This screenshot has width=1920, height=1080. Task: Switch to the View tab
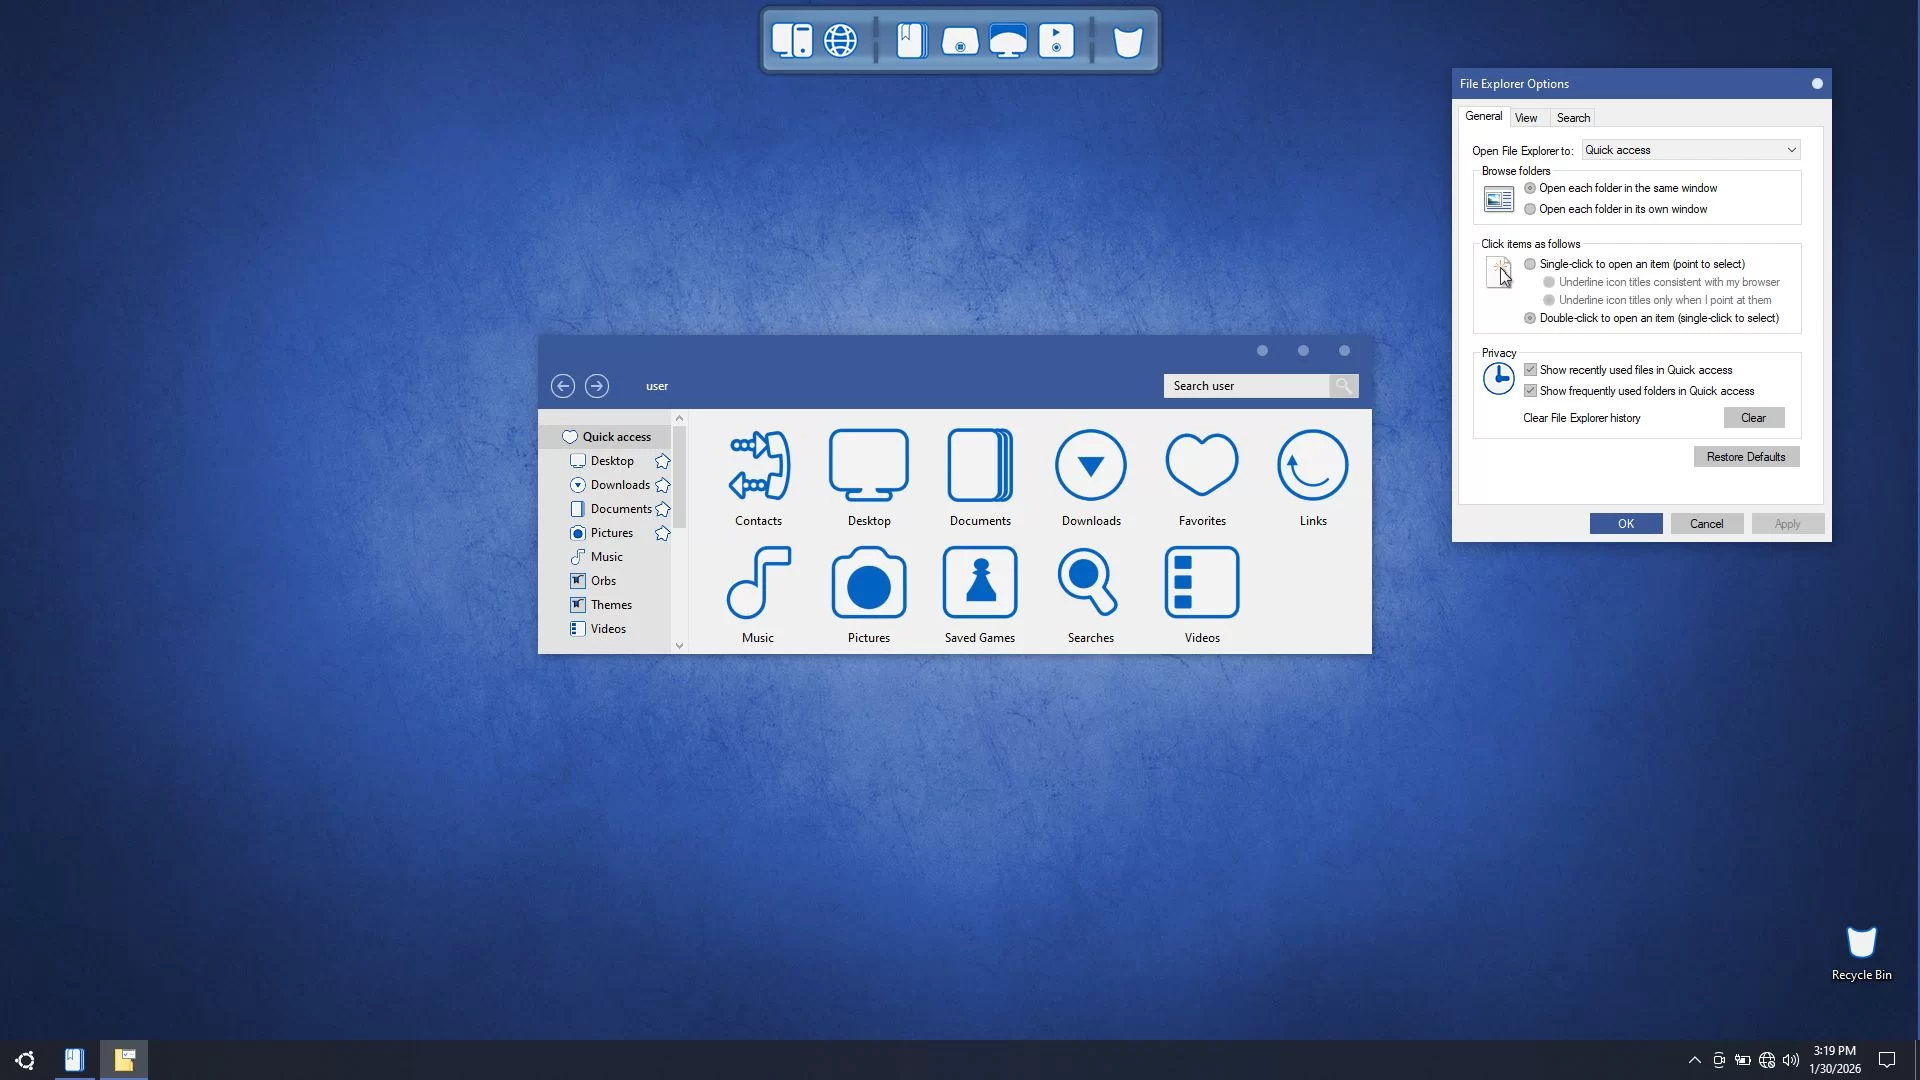pyautogui.click(x=1526, y=118)
